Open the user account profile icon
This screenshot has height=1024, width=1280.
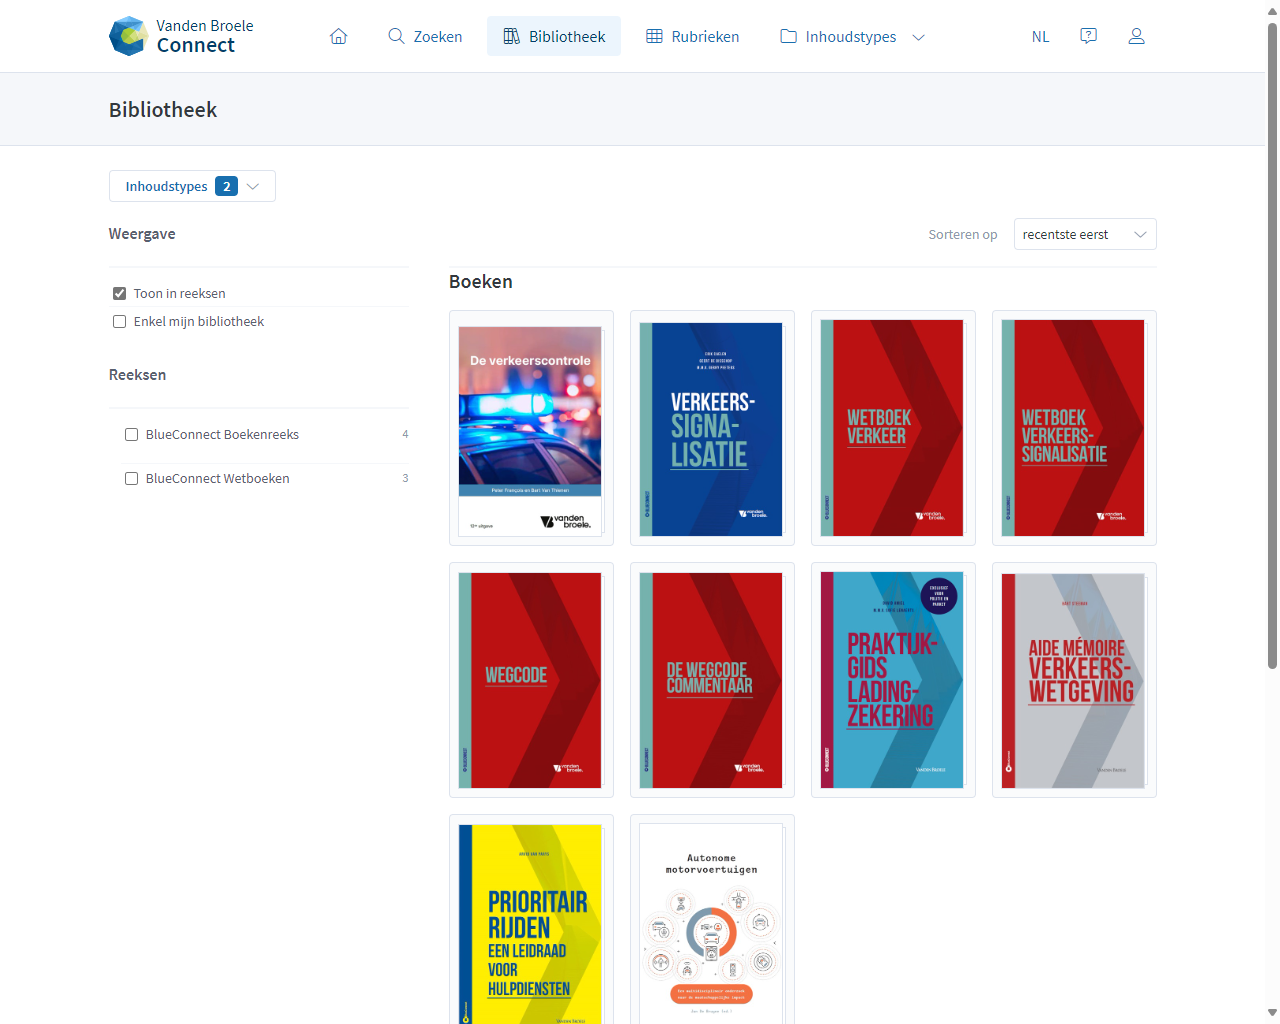(1136, 36)
